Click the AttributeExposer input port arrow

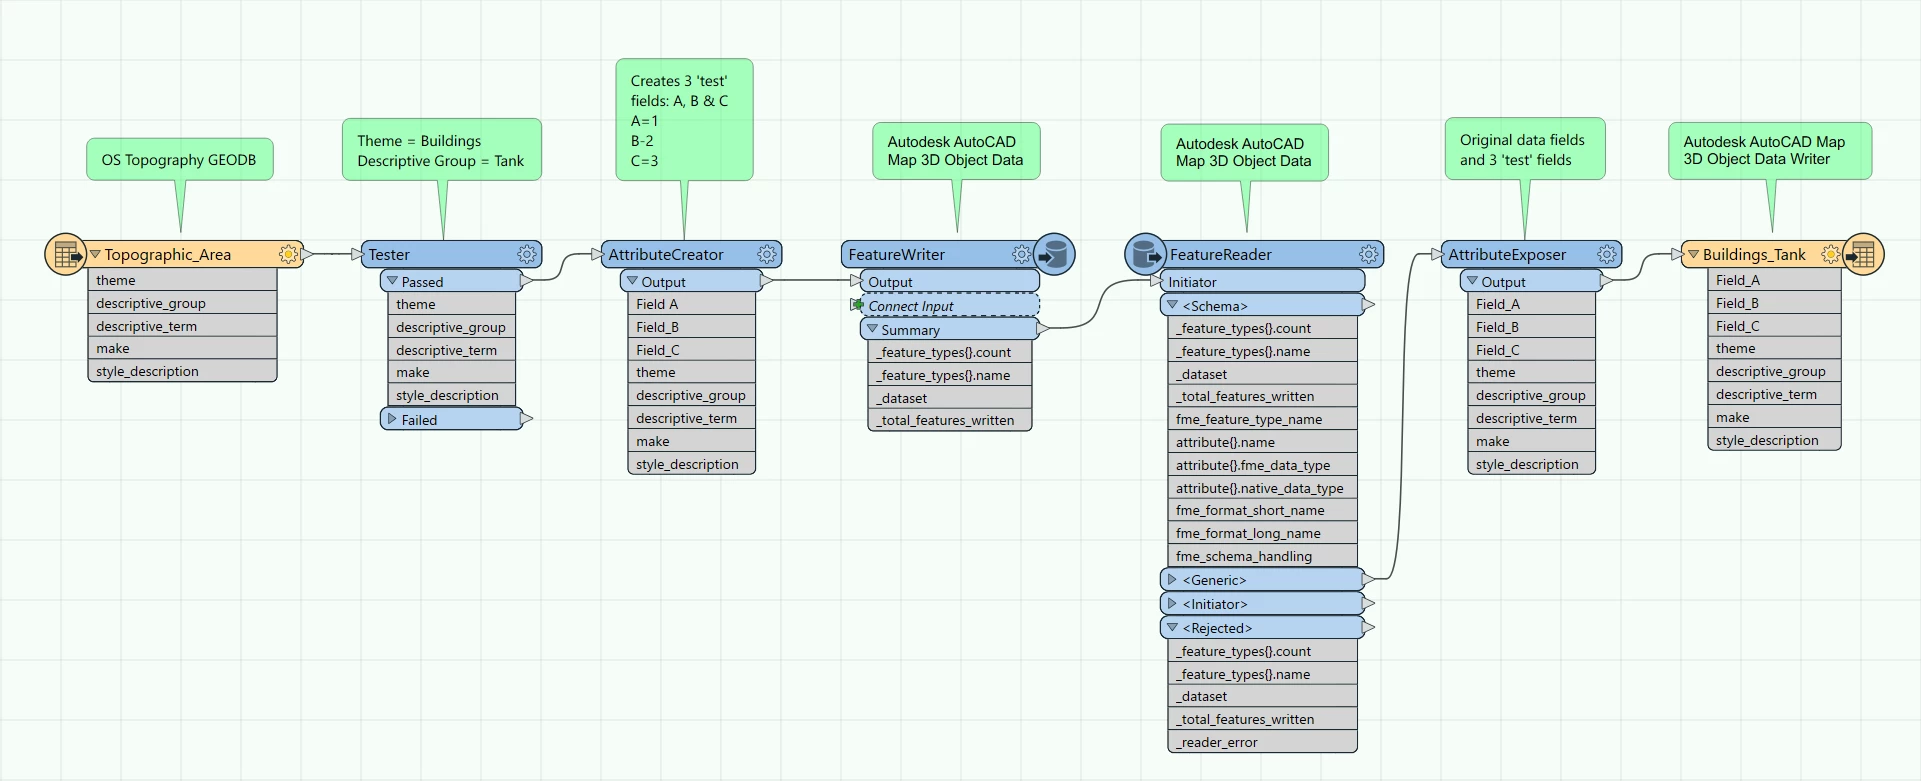[x=1437, y=255]
